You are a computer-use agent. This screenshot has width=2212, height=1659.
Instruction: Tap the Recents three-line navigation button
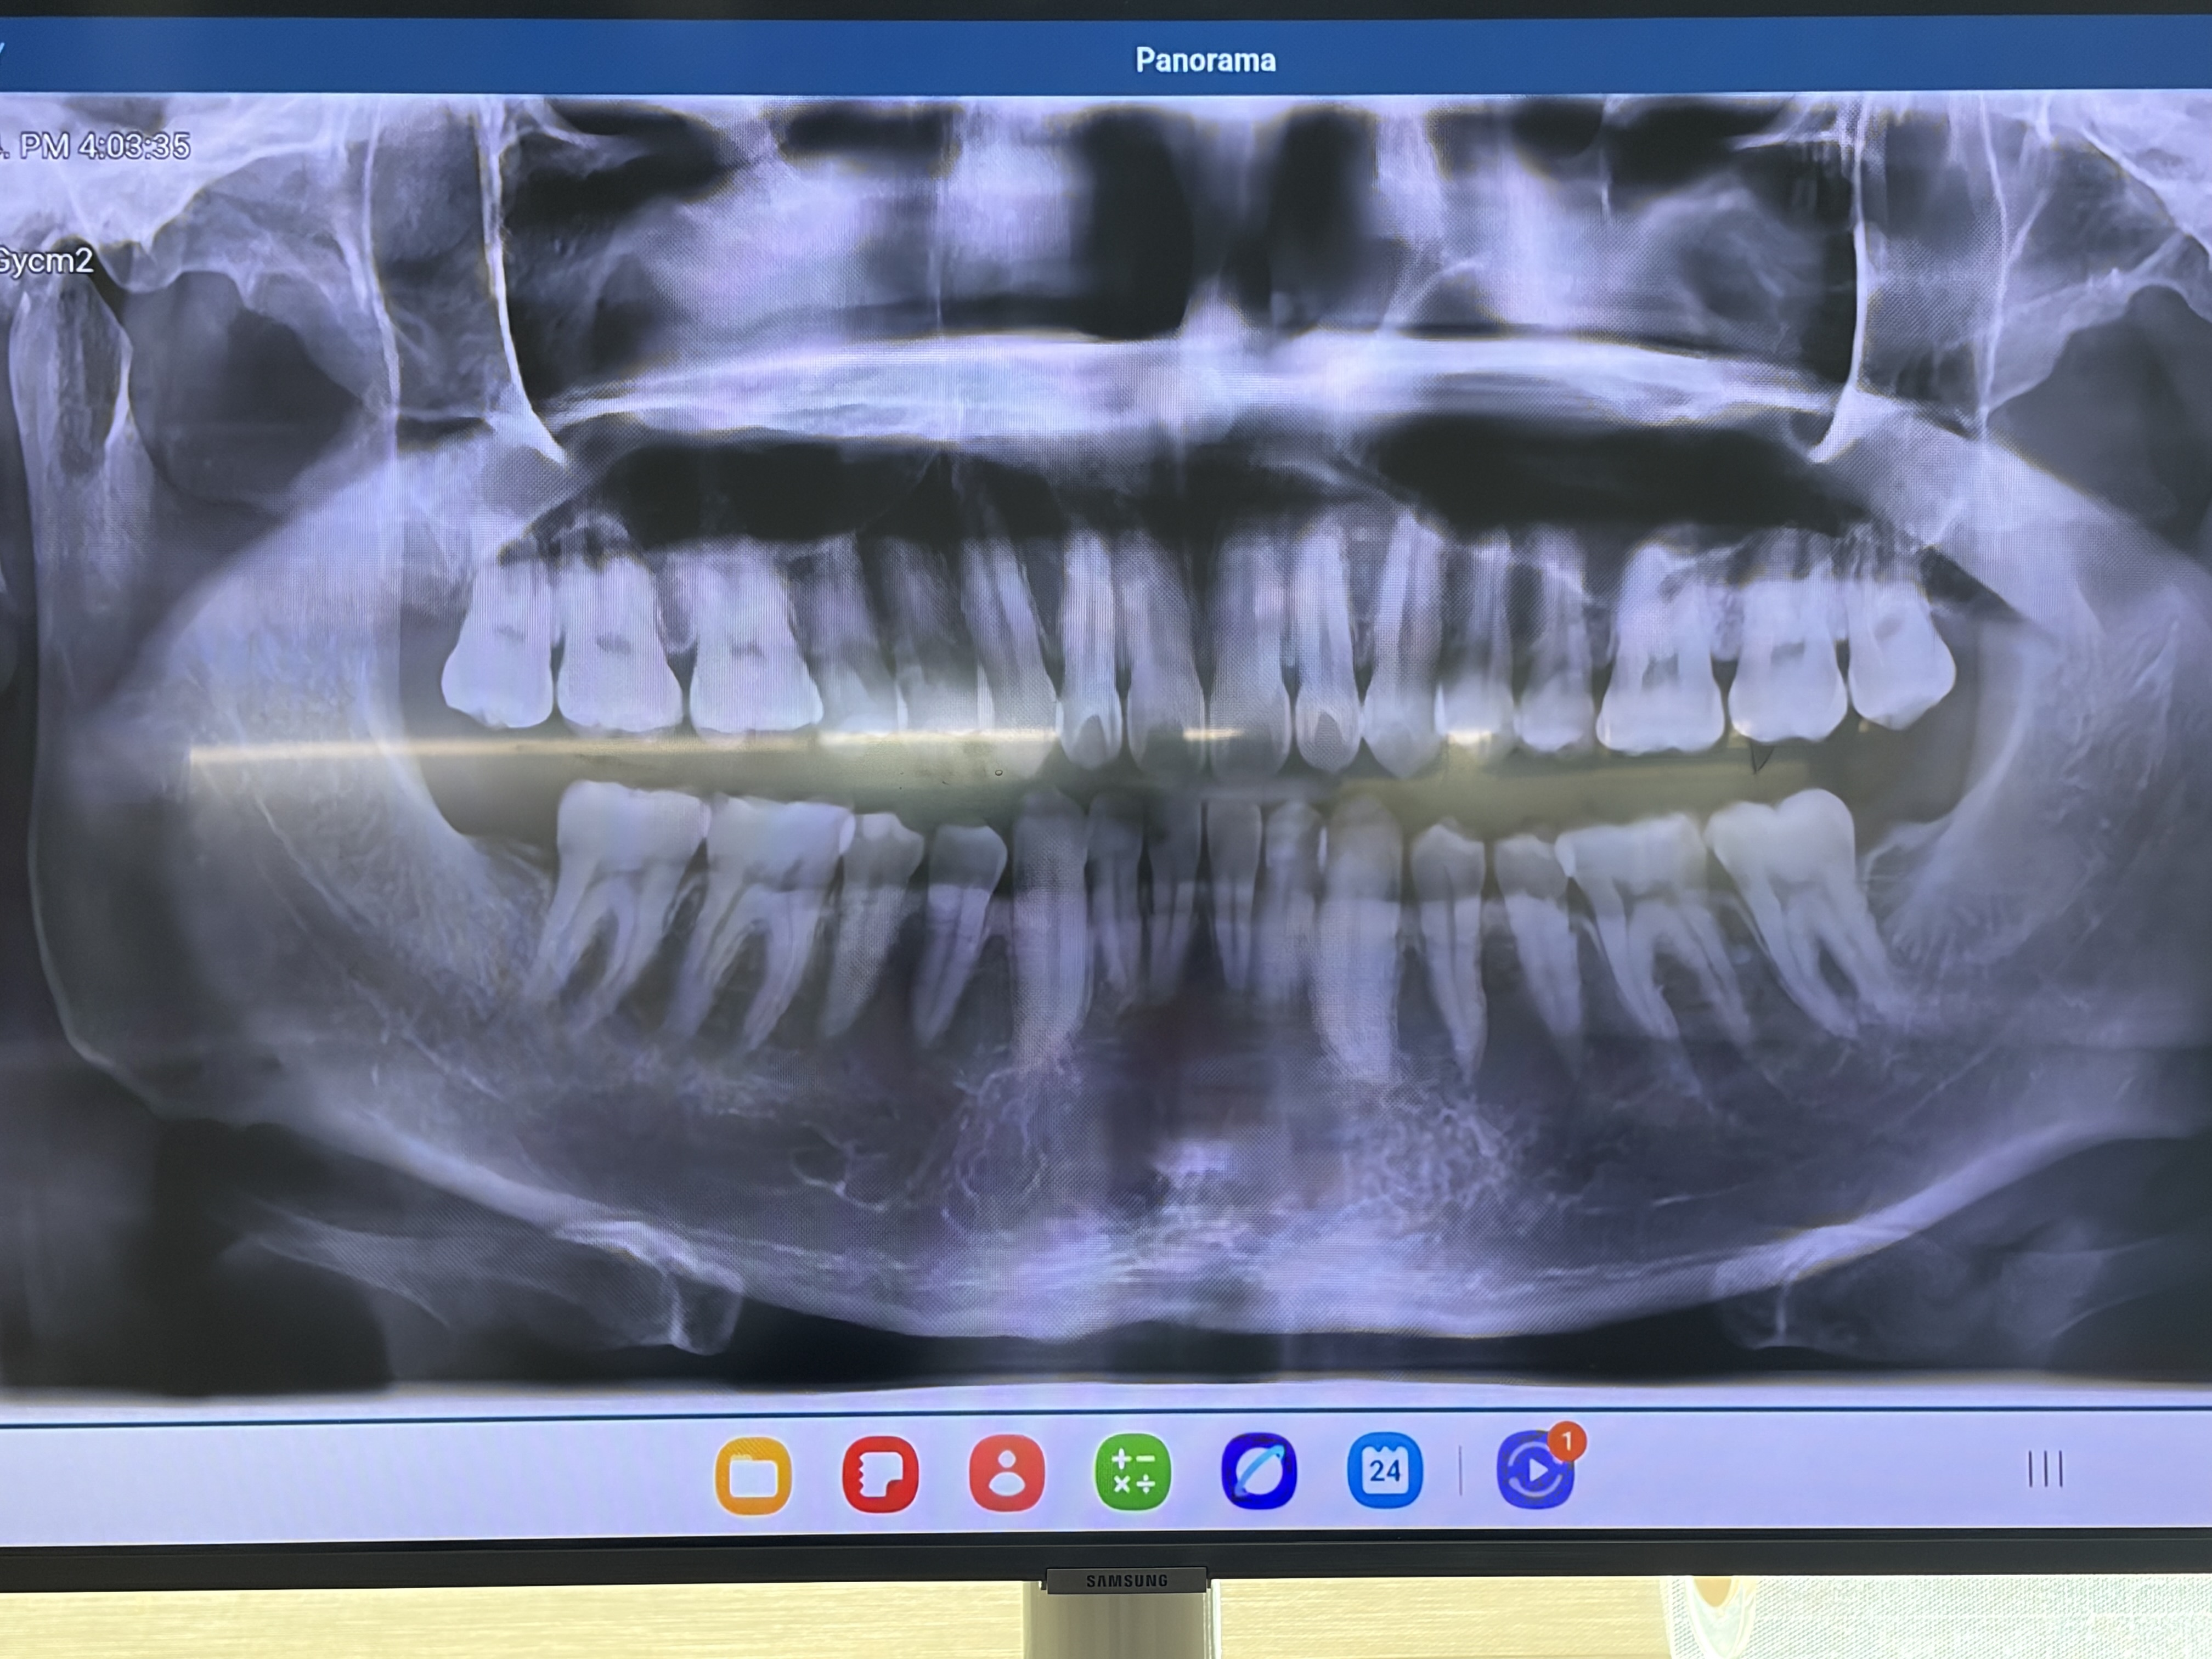(2045, 1469)
